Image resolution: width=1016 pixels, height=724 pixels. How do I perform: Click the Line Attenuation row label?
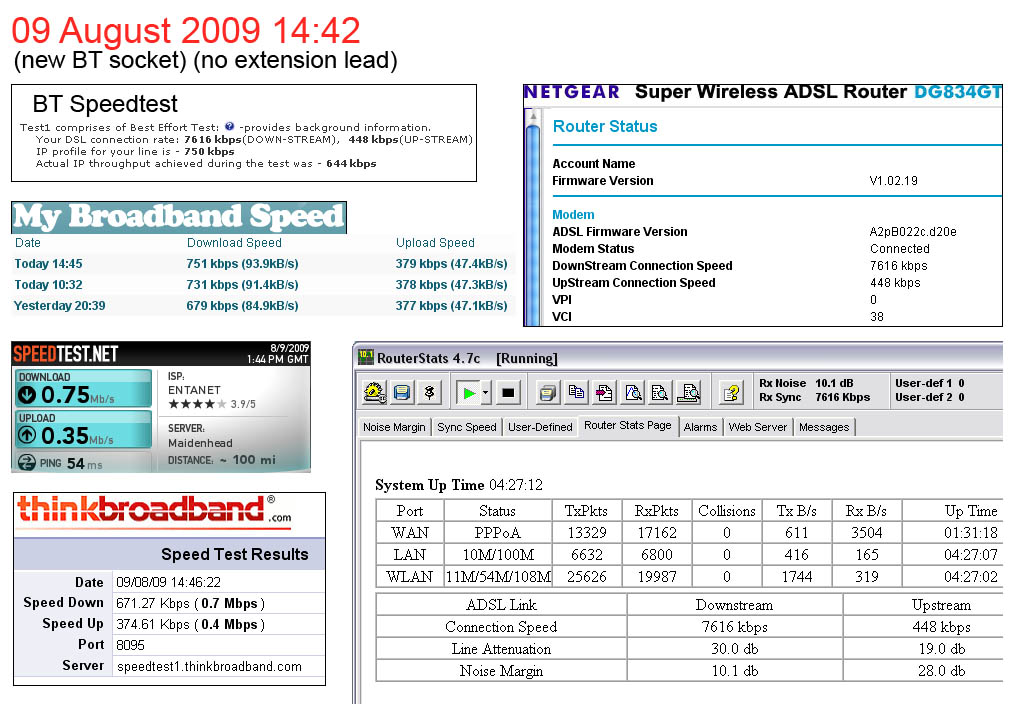501,649
